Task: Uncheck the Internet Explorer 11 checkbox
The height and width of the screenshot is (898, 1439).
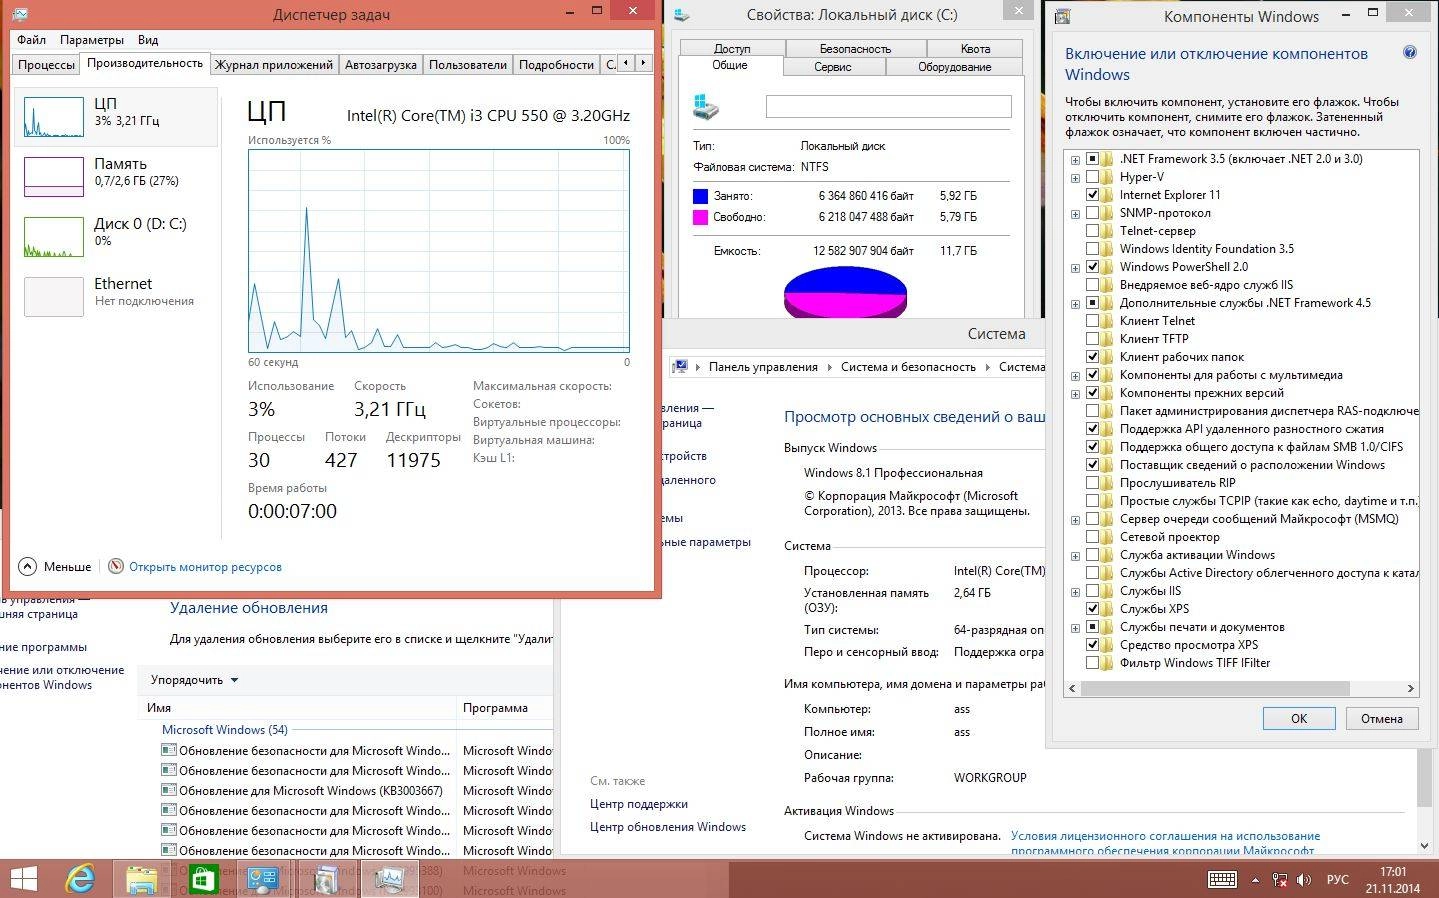Action: coord(1092,195)
